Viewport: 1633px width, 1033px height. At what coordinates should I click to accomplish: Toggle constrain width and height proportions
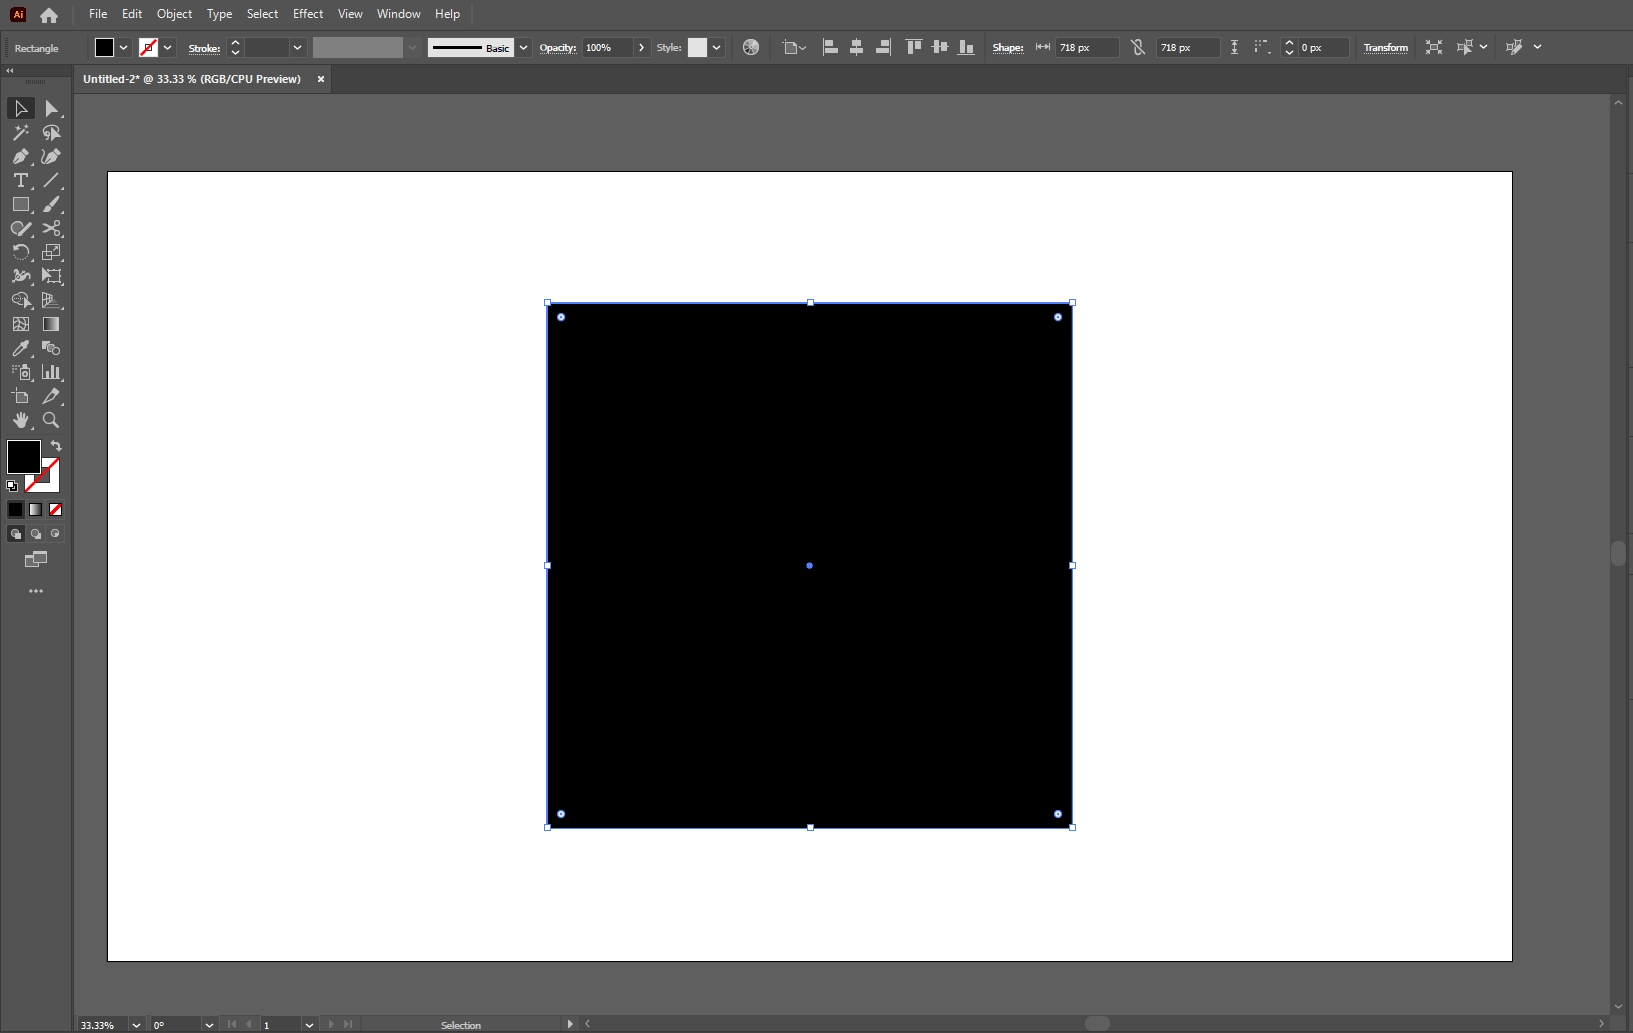1137,47
